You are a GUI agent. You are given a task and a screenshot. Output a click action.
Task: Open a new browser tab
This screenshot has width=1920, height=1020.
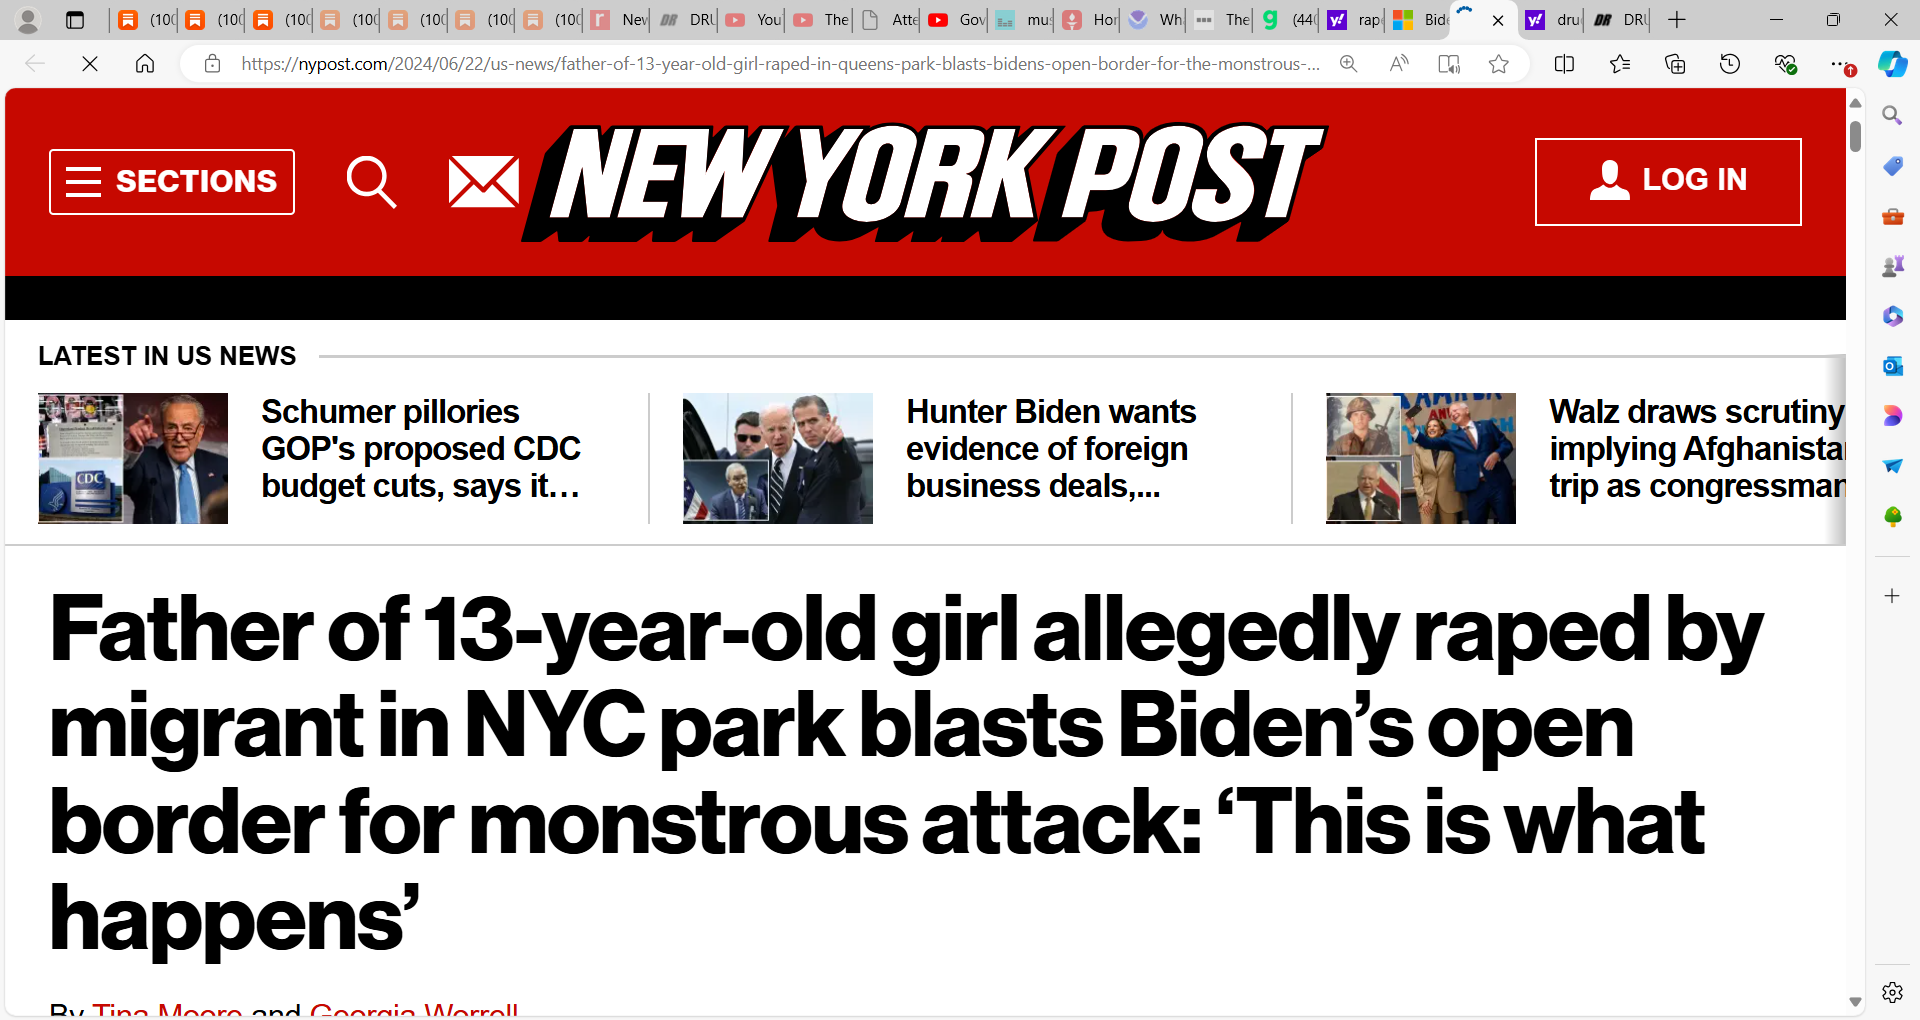tap(1677, 20)
